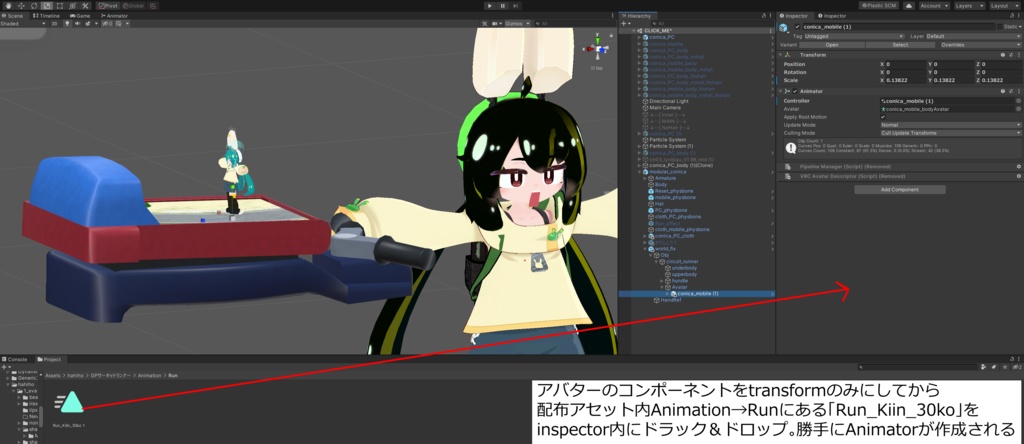Open the world_fix prefab arrow
The height and width of the screenshot is (444, 1024).
click(x=773, y=249)
